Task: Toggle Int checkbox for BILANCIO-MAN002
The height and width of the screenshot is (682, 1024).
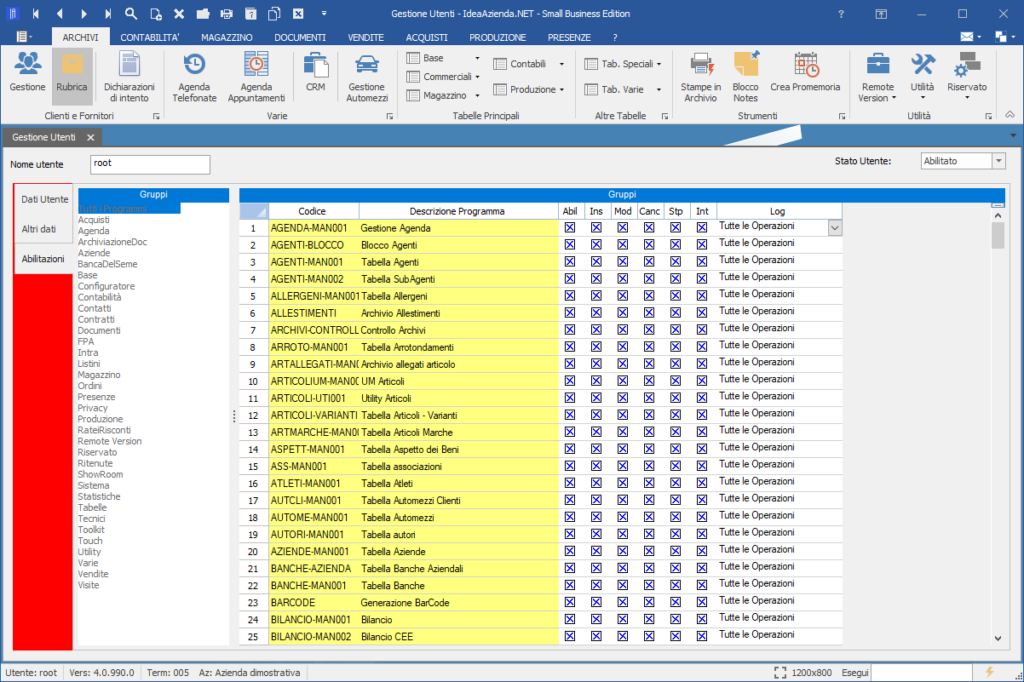Action: click(701, 636)
